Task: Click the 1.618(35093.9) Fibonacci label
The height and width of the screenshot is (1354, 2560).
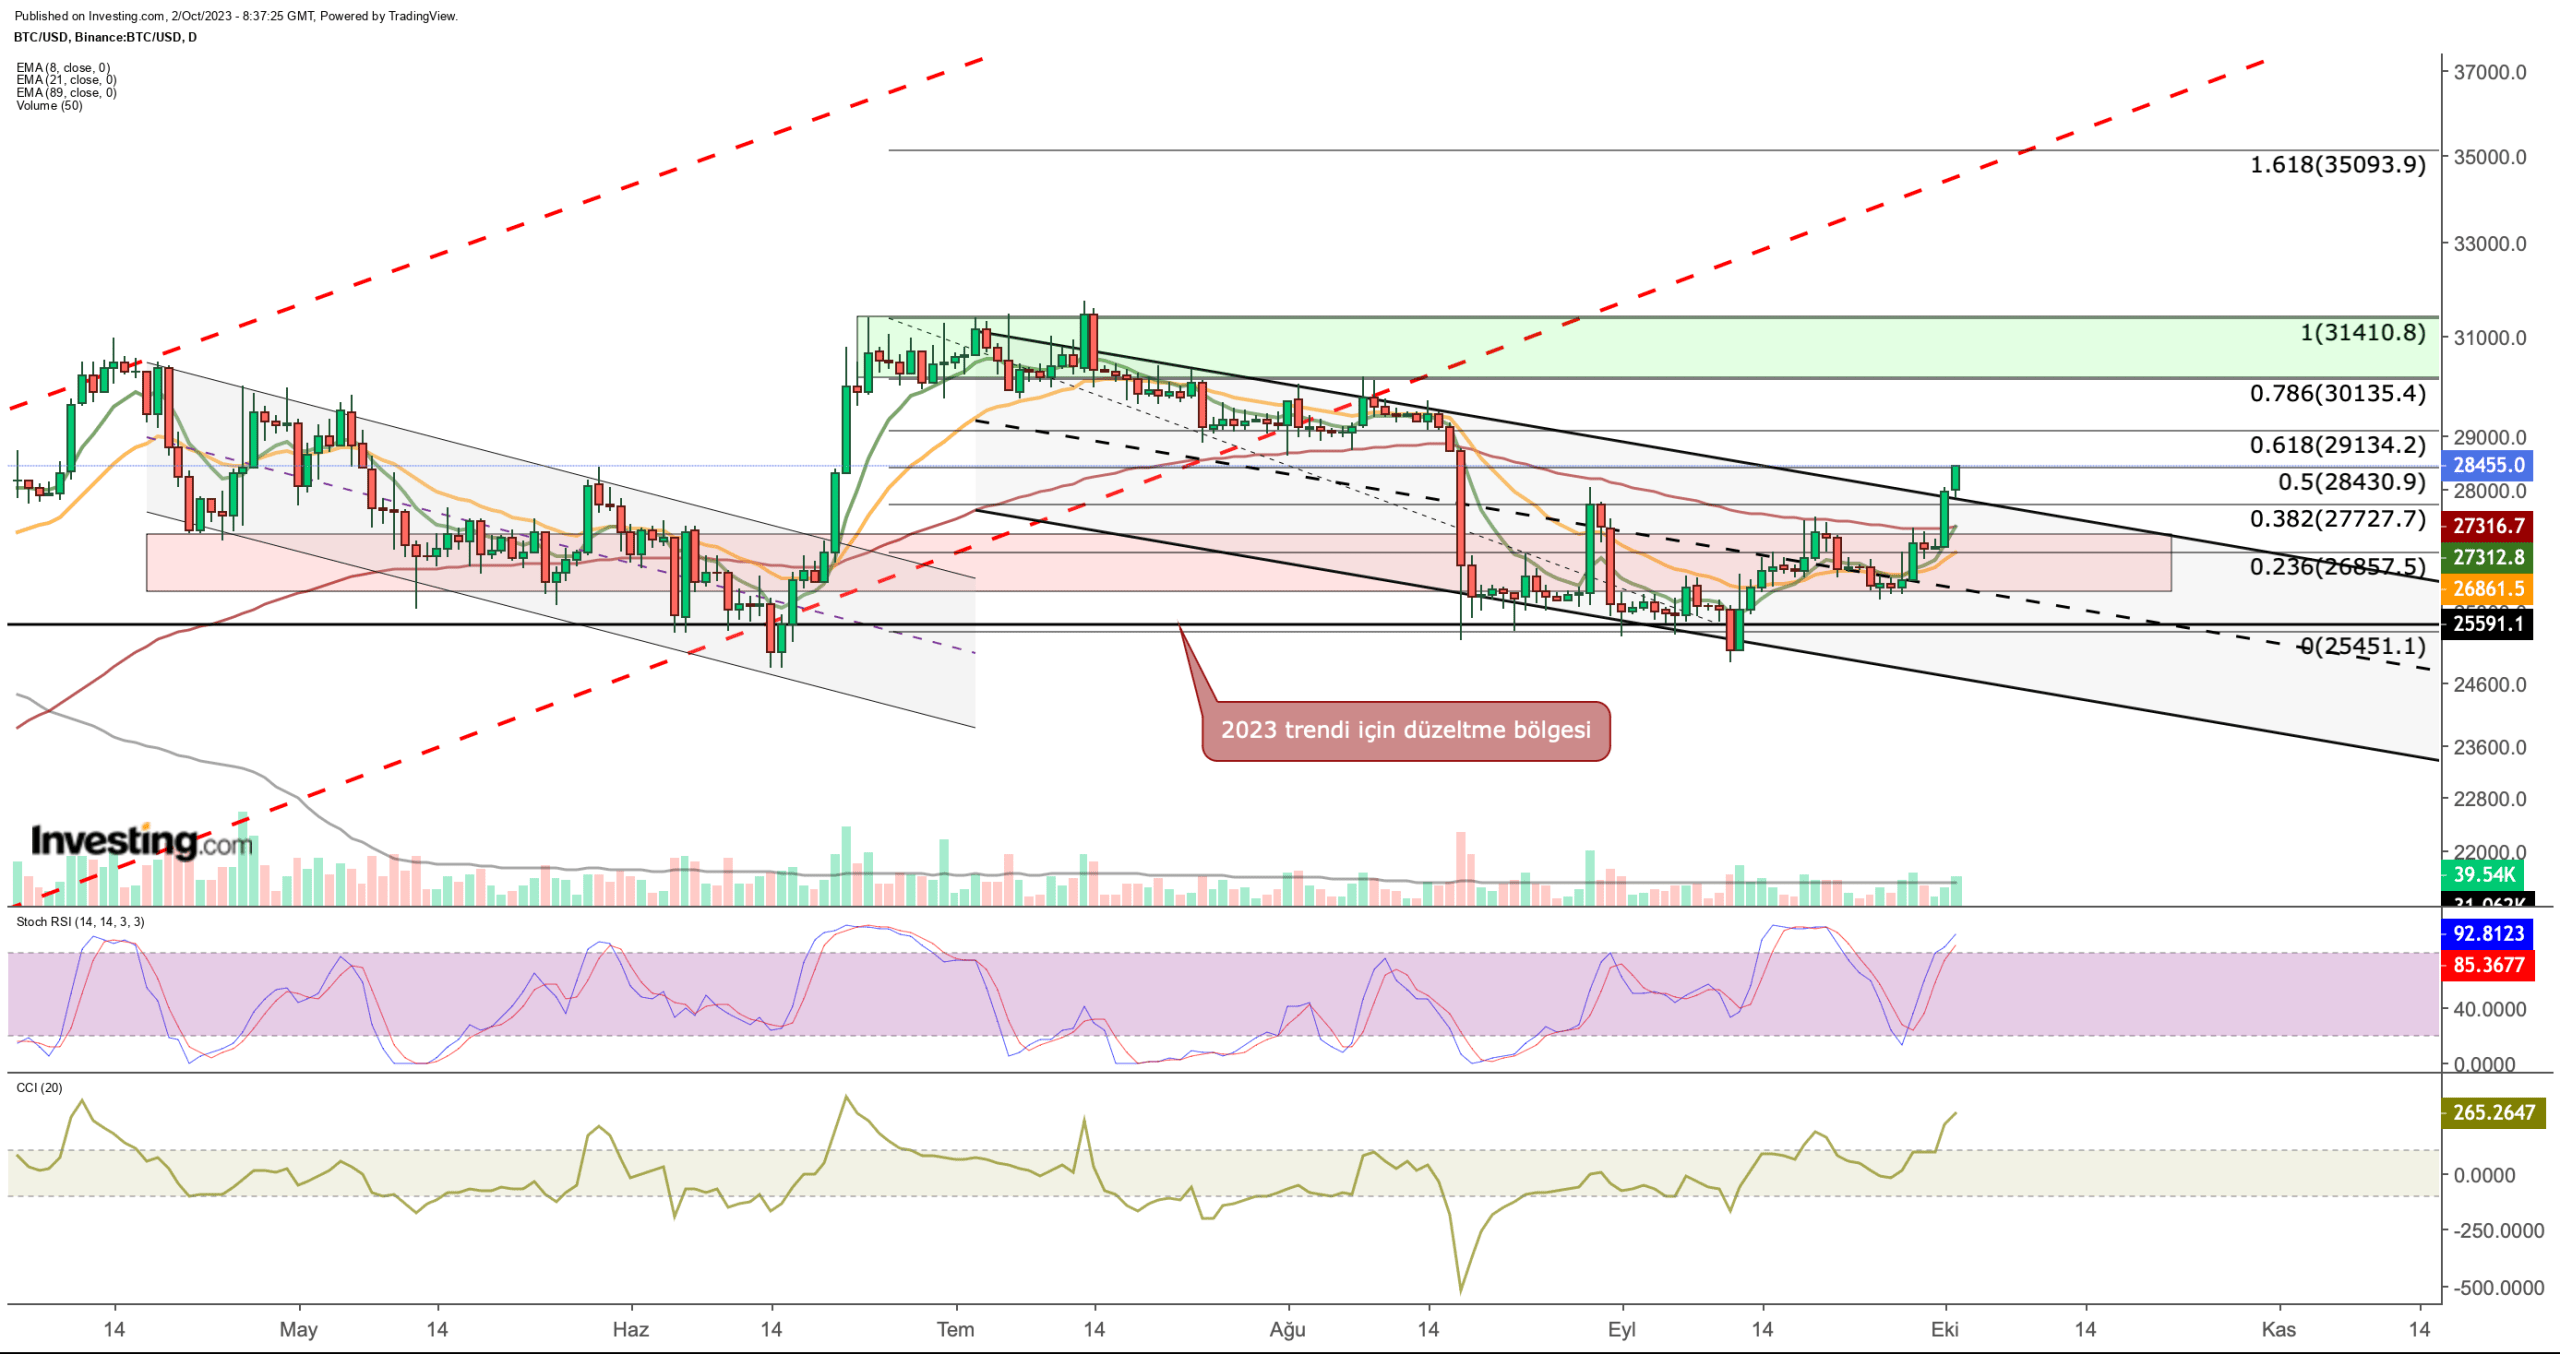Action: point(2338,165)
